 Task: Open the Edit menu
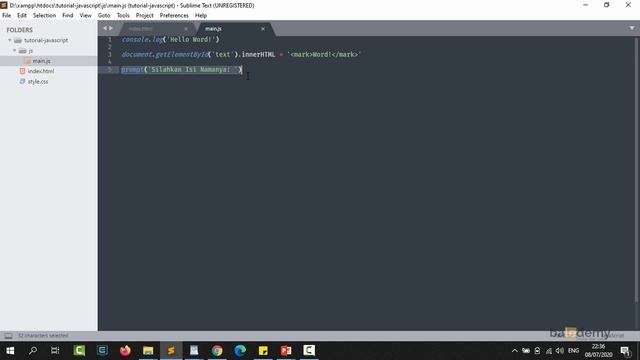[22, 16]
